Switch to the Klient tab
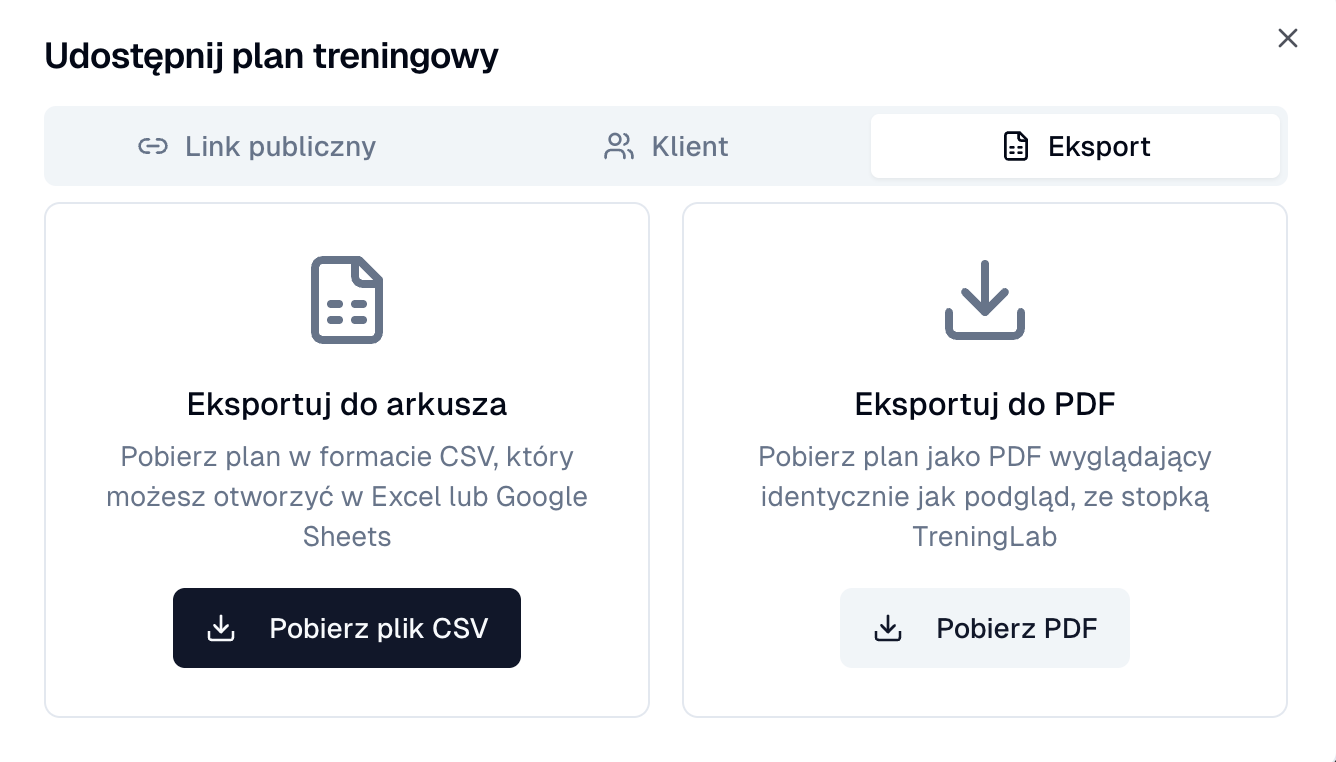 click(x=666, y=146)
